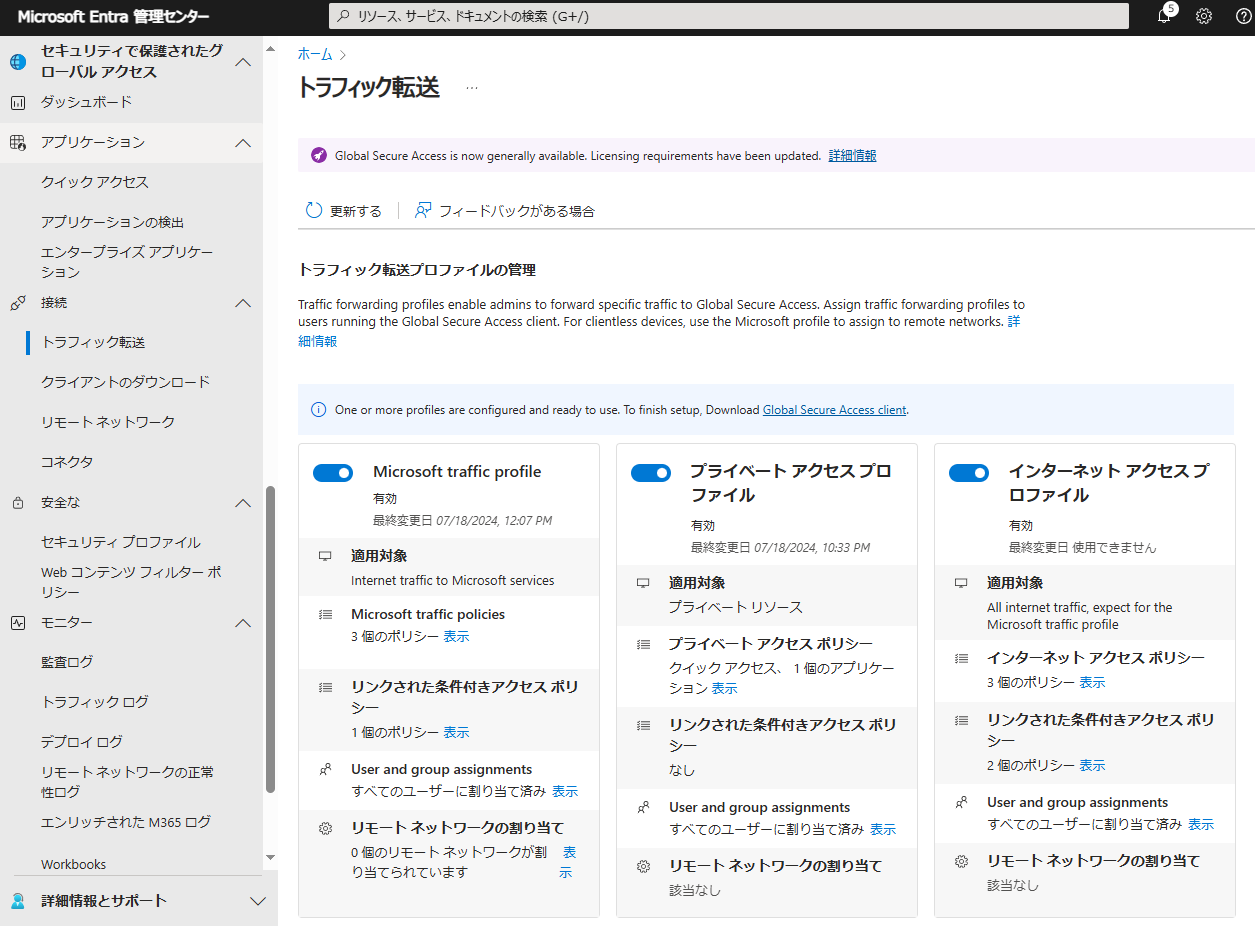View remote network assignments 表示 in Microsoft card
Image resolution: width=1255 pixels, height=926 pixels.
point(567,862)
